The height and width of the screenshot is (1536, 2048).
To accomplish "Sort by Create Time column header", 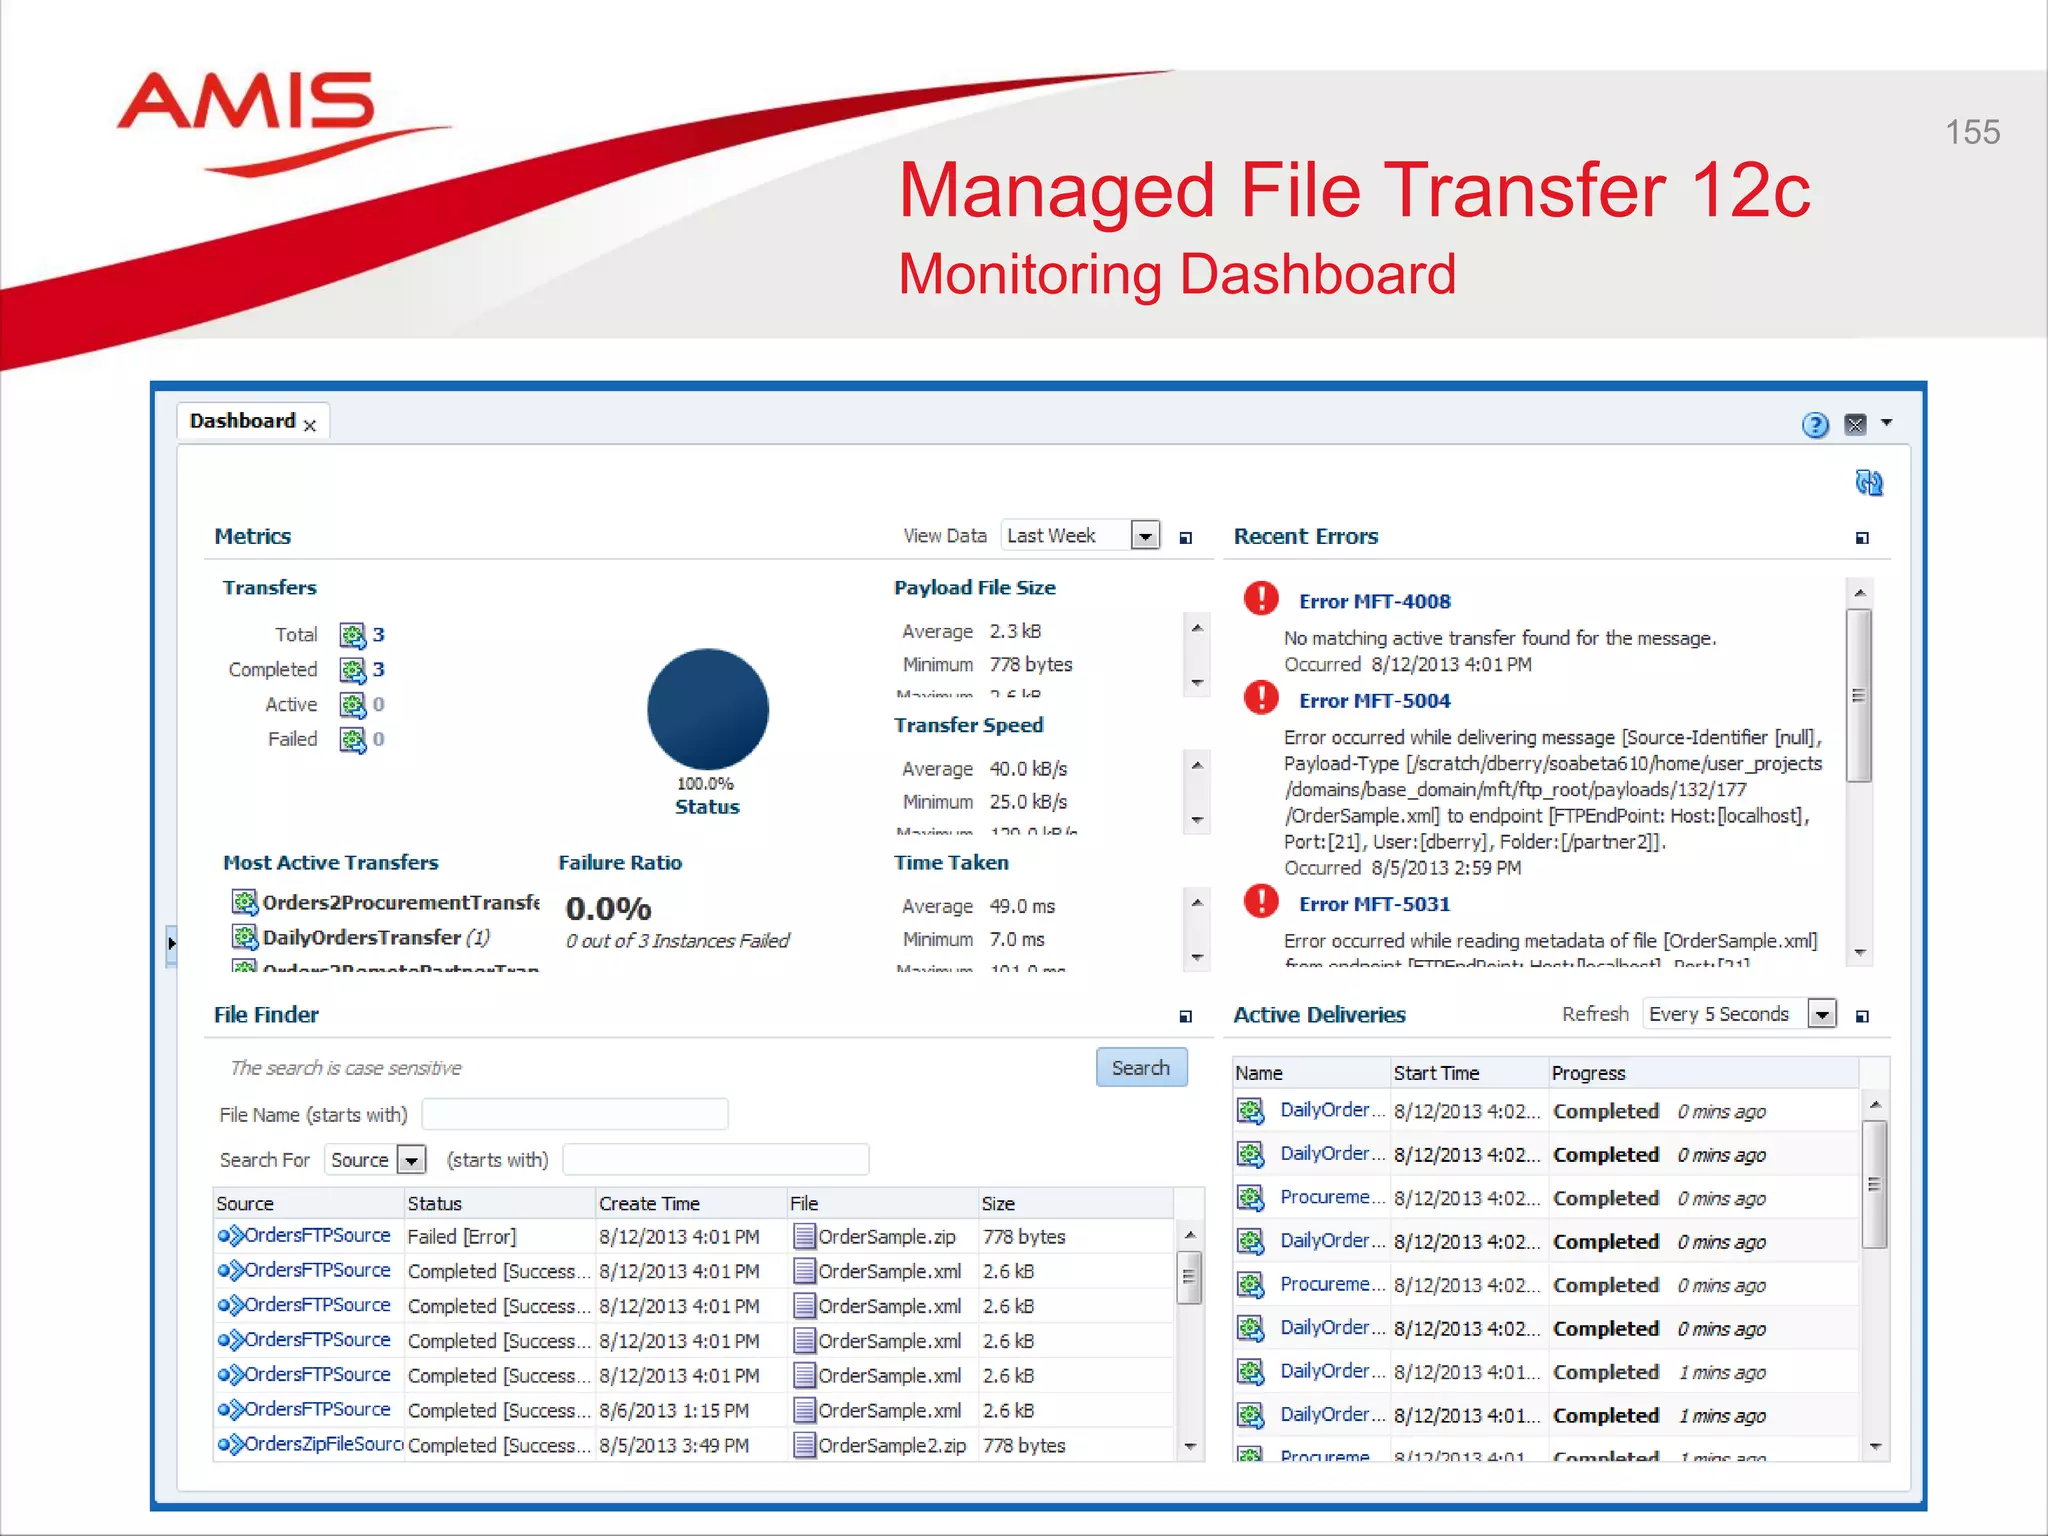I will pos(690,1204).
